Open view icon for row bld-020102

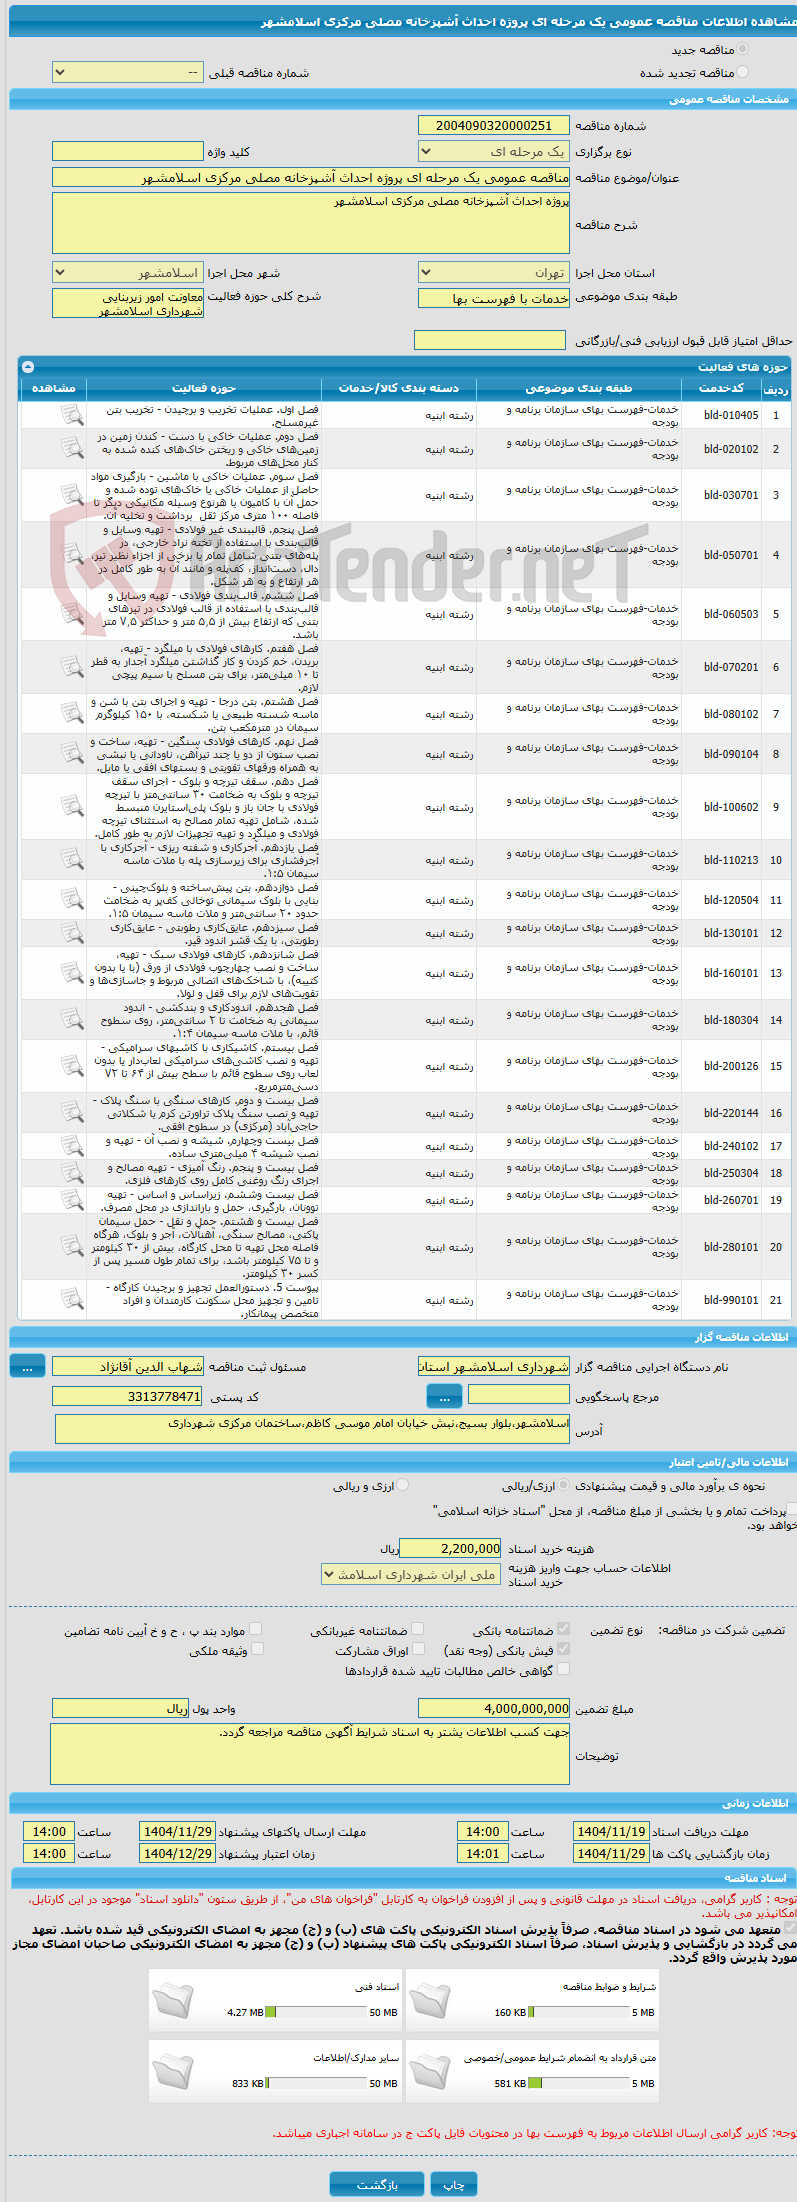click(72, 449)
